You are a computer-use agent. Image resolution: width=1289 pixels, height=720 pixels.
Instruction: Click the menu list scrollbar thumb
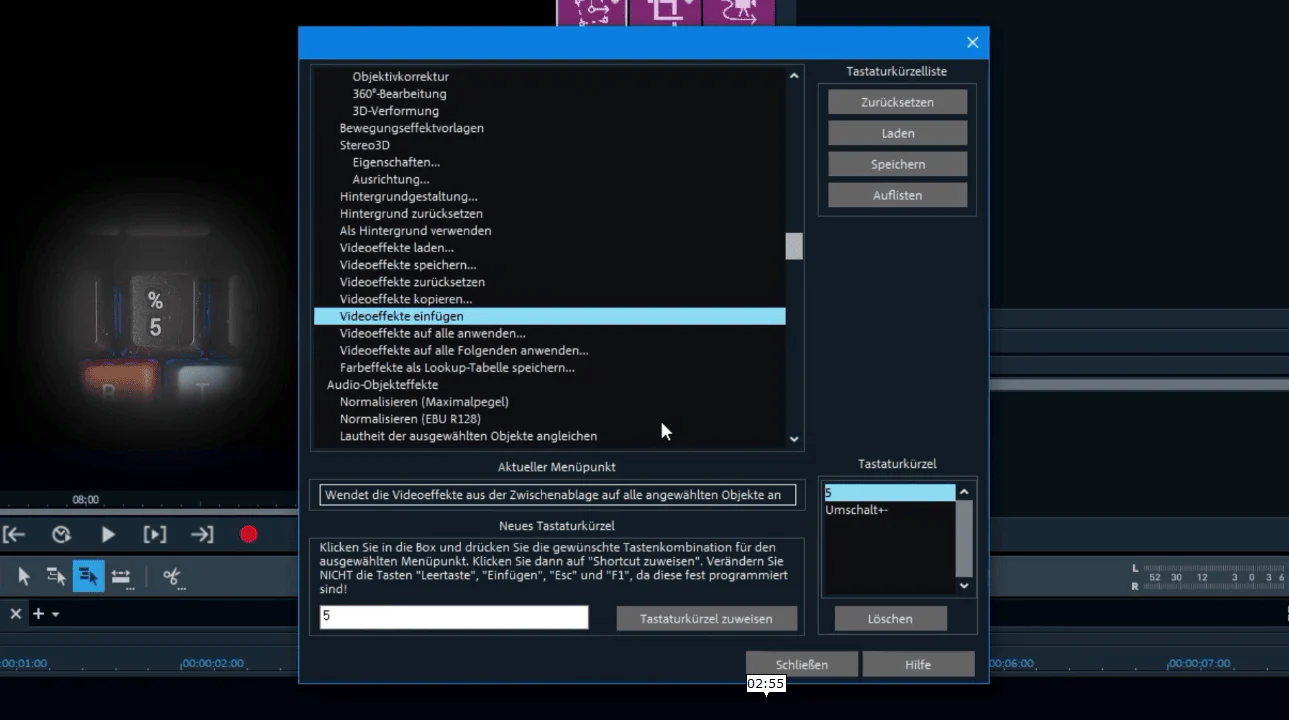[x=794, y=246]
